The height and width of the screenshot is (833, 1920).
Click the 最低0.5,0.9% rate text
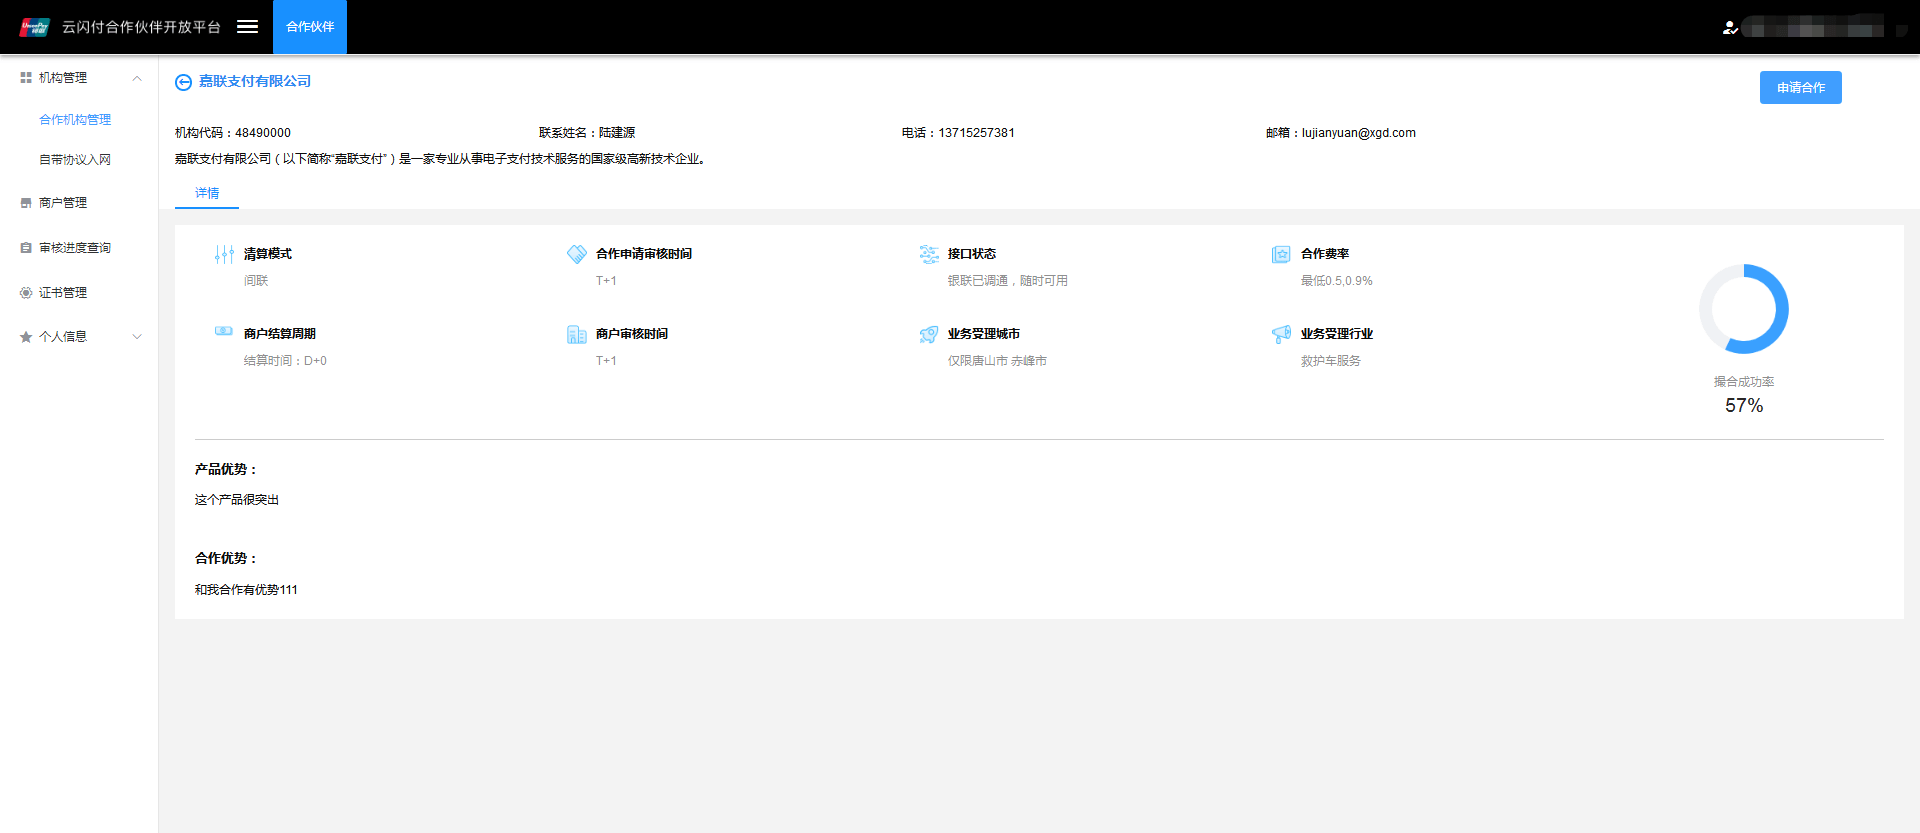coord(1336,281)
